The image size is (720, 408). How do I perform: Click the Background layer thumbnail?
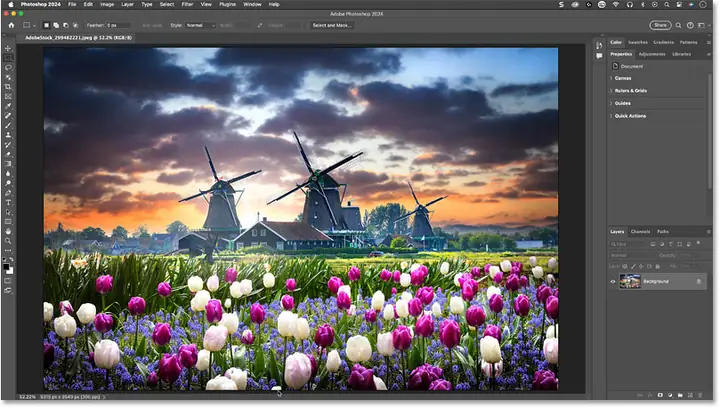click(x=630, y=281)
